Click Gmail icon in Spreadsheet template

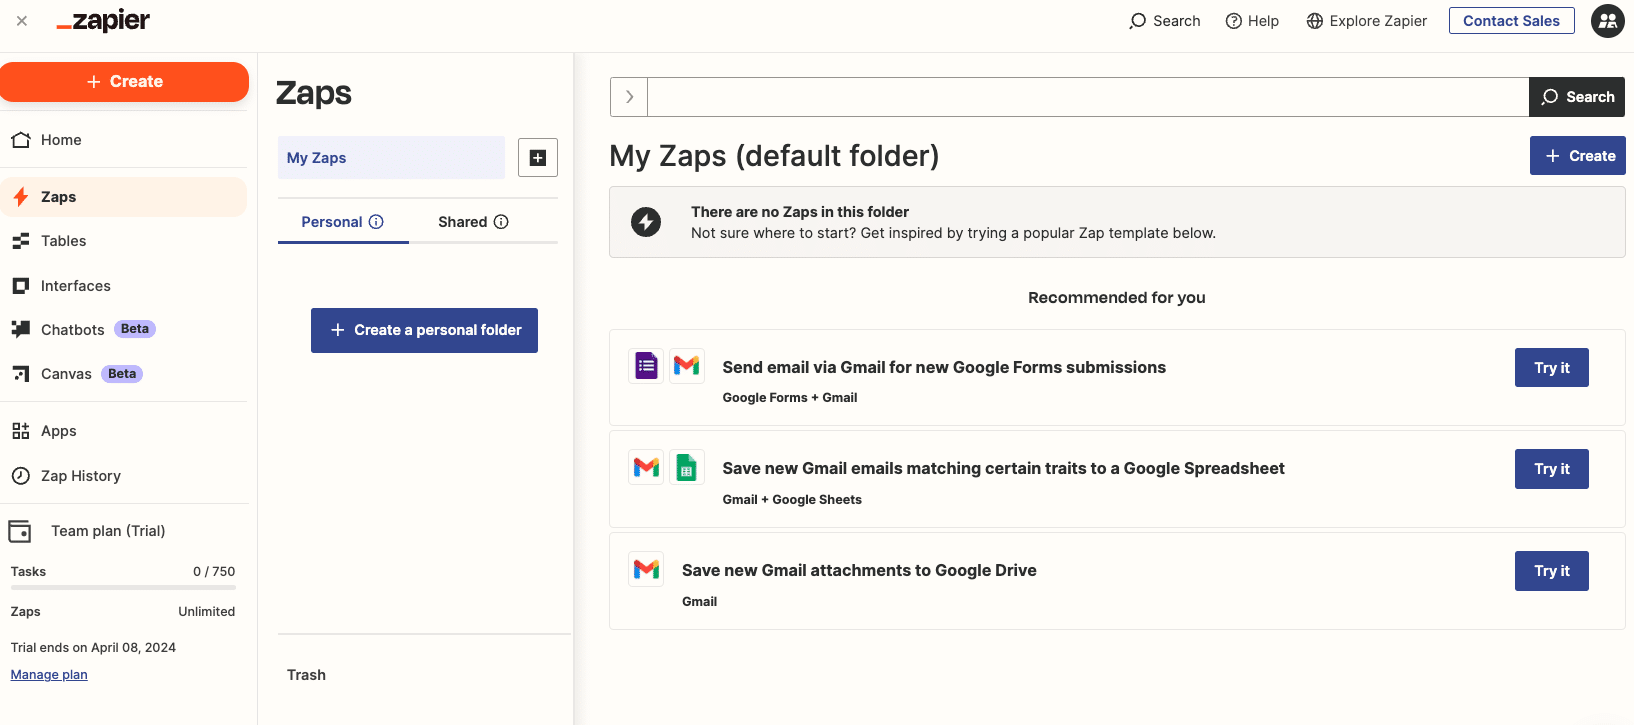tap(646, 467)
